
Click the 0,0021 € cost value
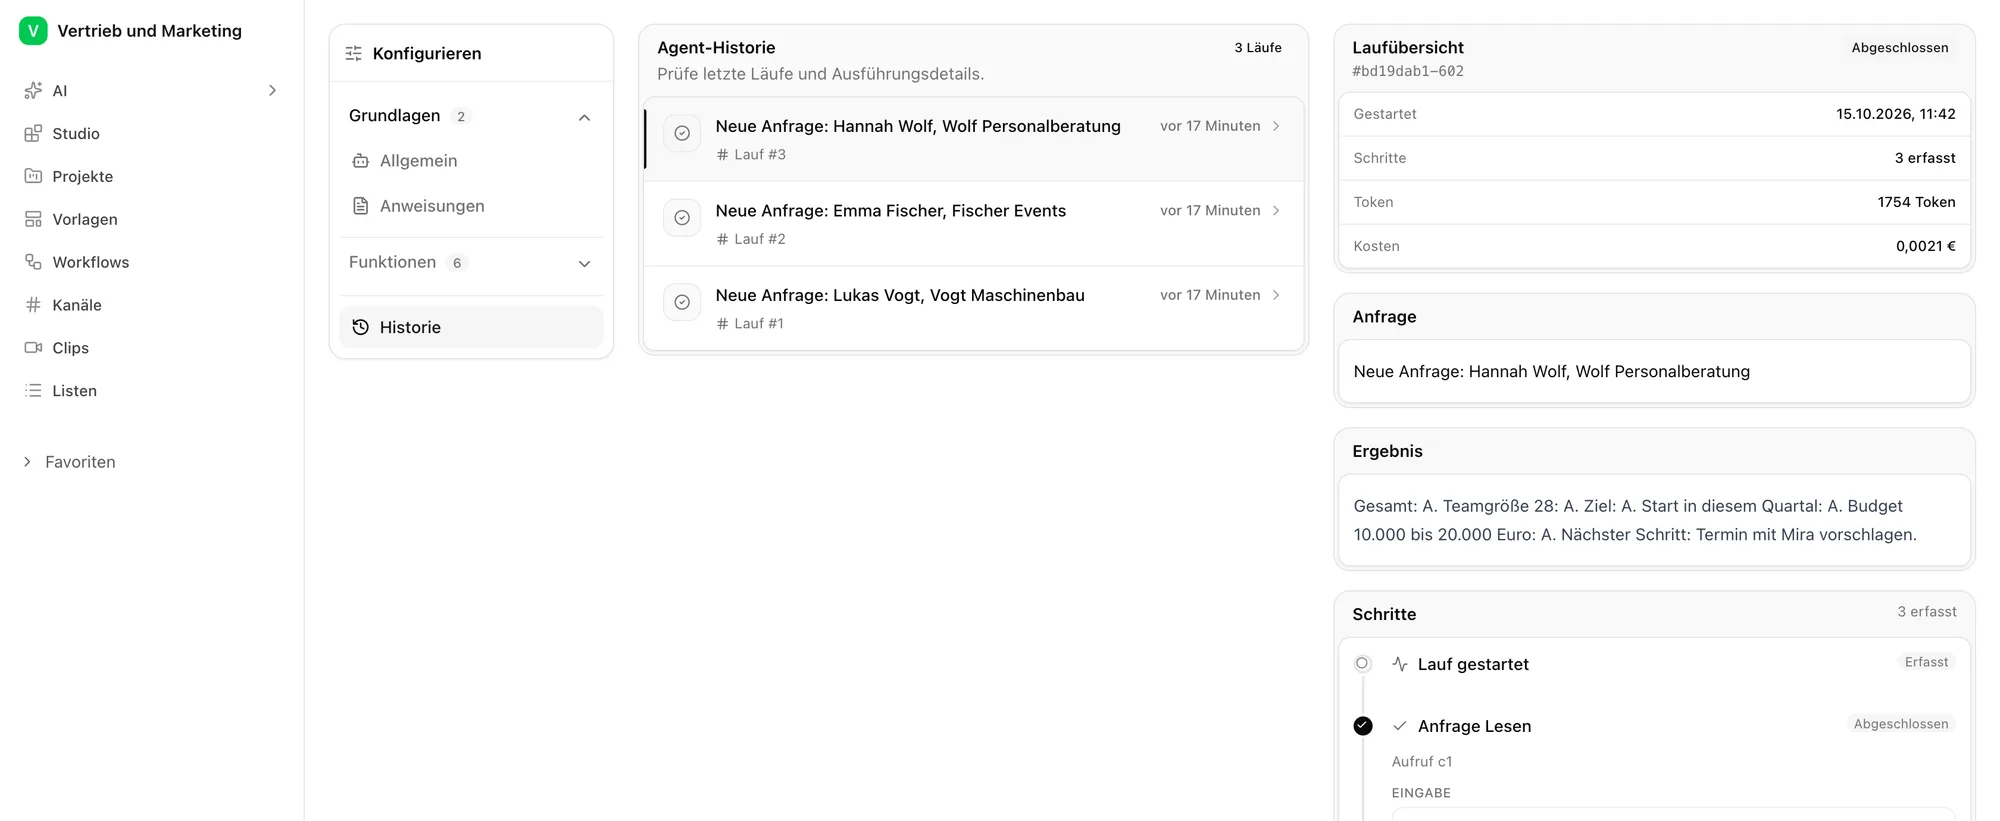pyautogui.click(x=1926, y=246)
